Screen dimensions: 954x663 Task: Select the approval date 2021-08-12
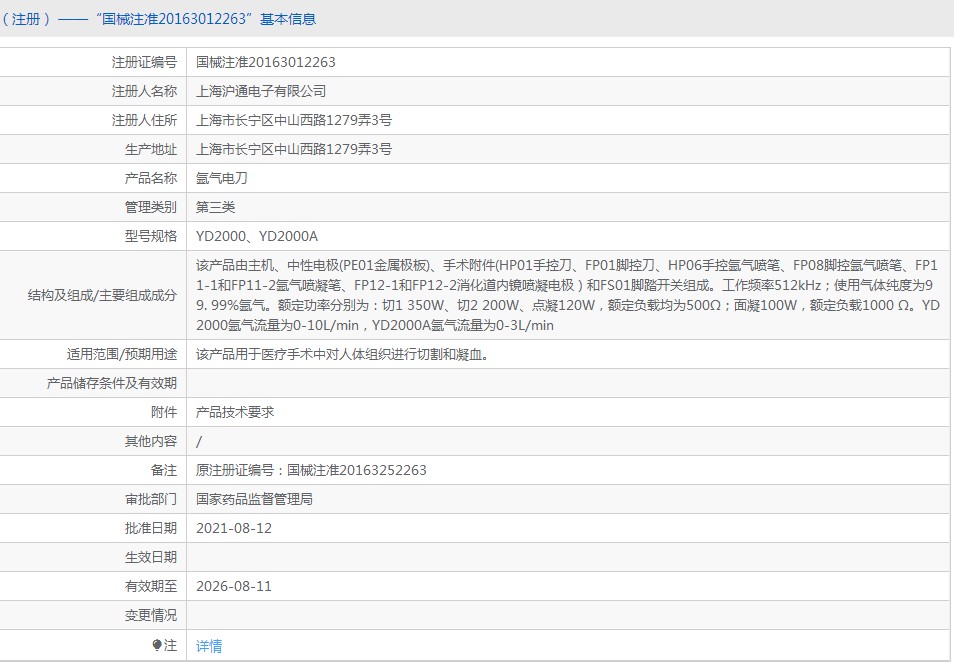(x=234, y=528)
